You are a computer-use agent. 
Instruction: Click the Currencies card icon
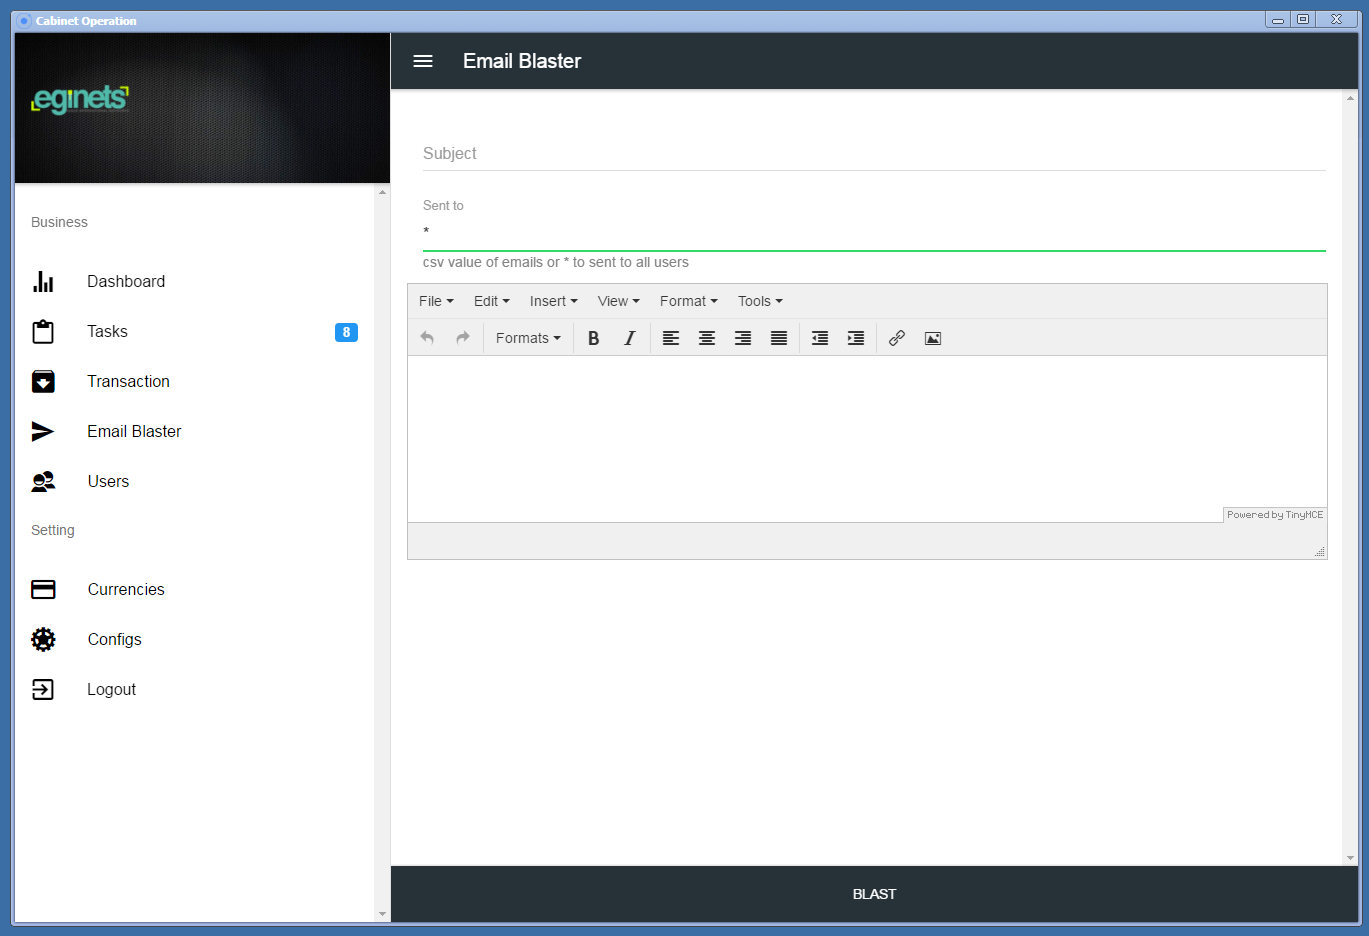[43, 589]
